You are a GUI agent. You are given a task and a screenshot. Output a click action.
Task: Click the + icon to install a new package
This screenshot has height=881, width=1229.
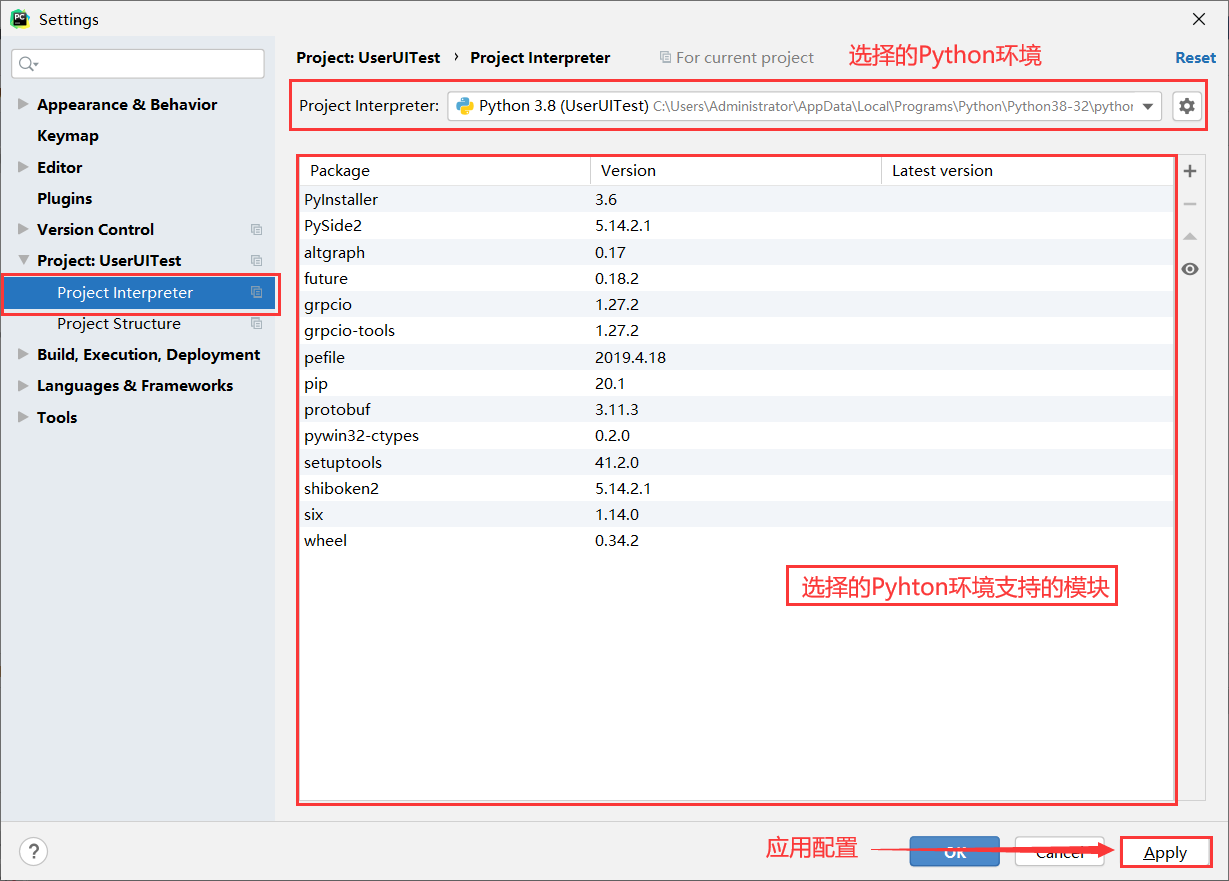pyautogui.click(x=1189, y=170)
